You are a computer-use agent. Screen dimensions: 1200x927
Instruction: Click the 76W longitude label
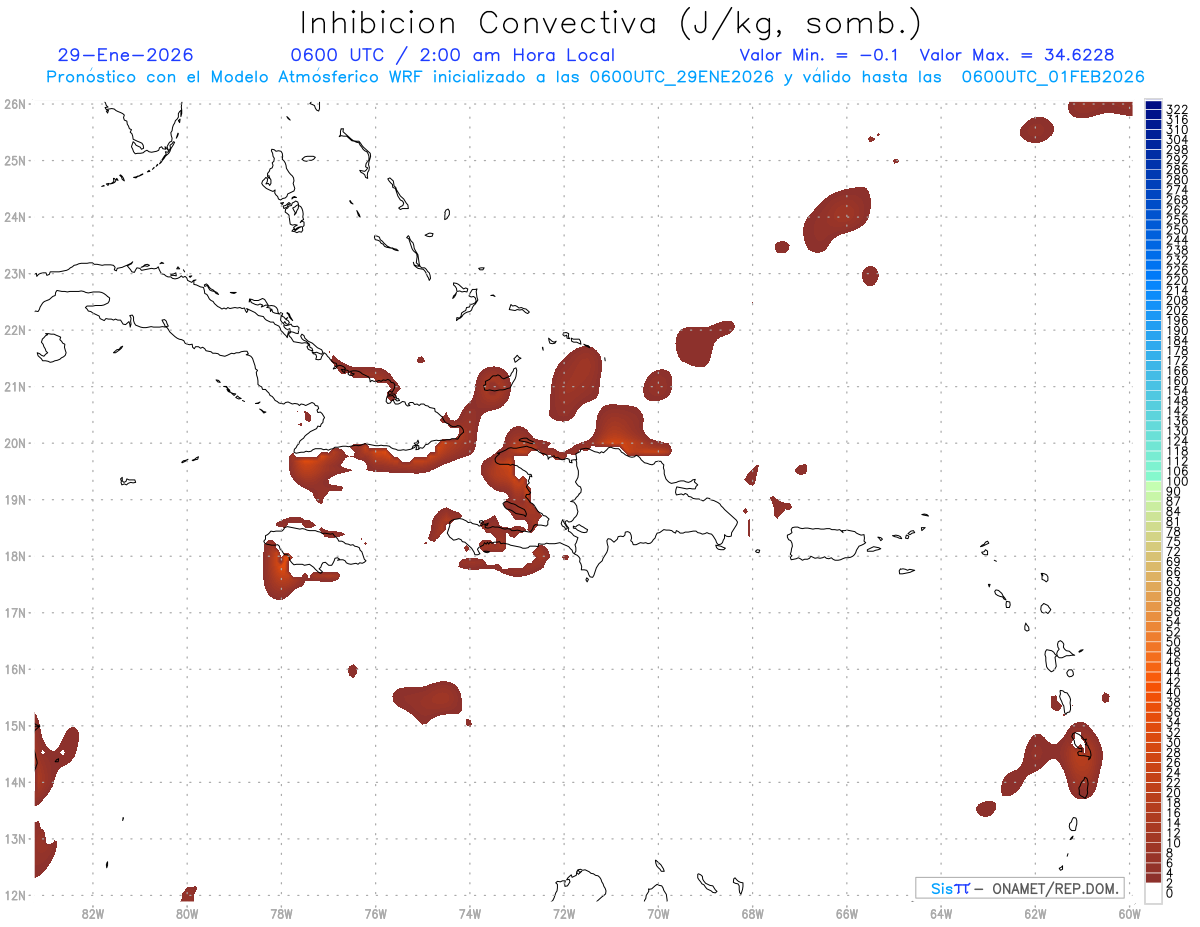(x=375, y=913)
